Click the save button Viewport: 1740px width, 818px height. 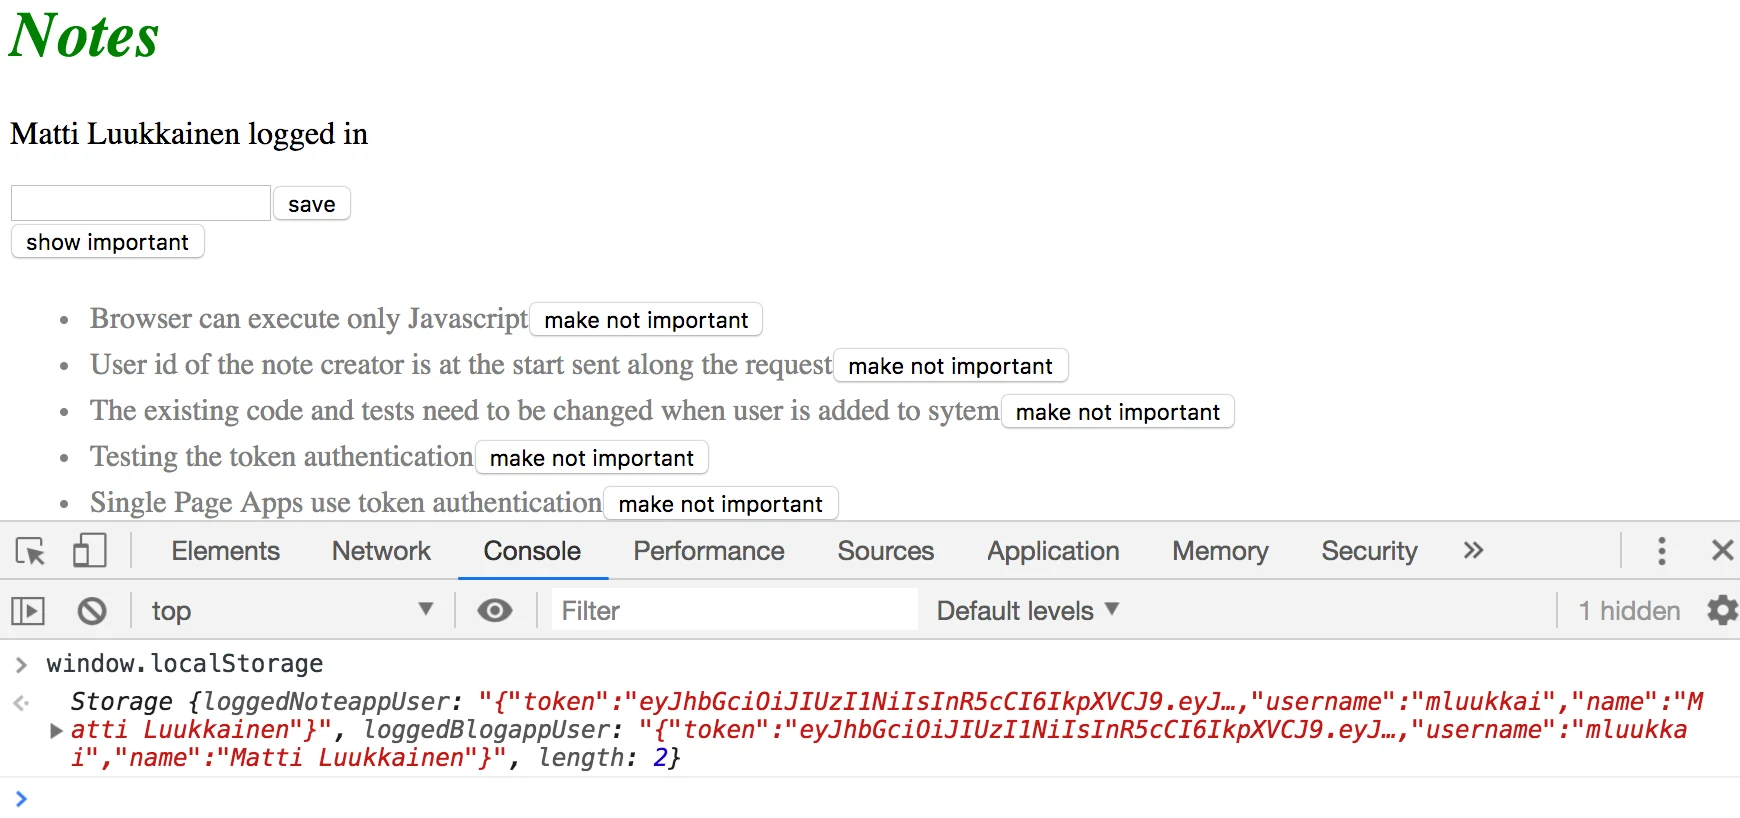tap(312, 204)
